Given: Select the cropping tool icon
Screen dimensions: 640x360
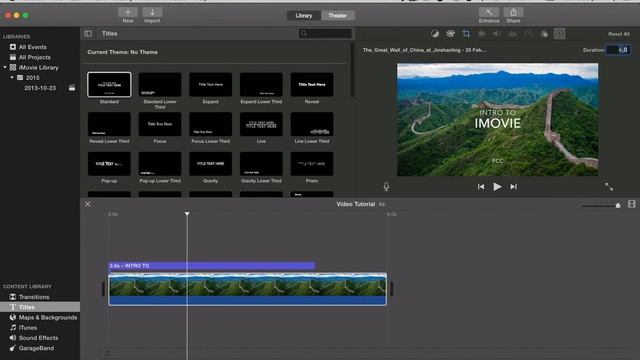Looking at the screenshot, I should (466, 34).
